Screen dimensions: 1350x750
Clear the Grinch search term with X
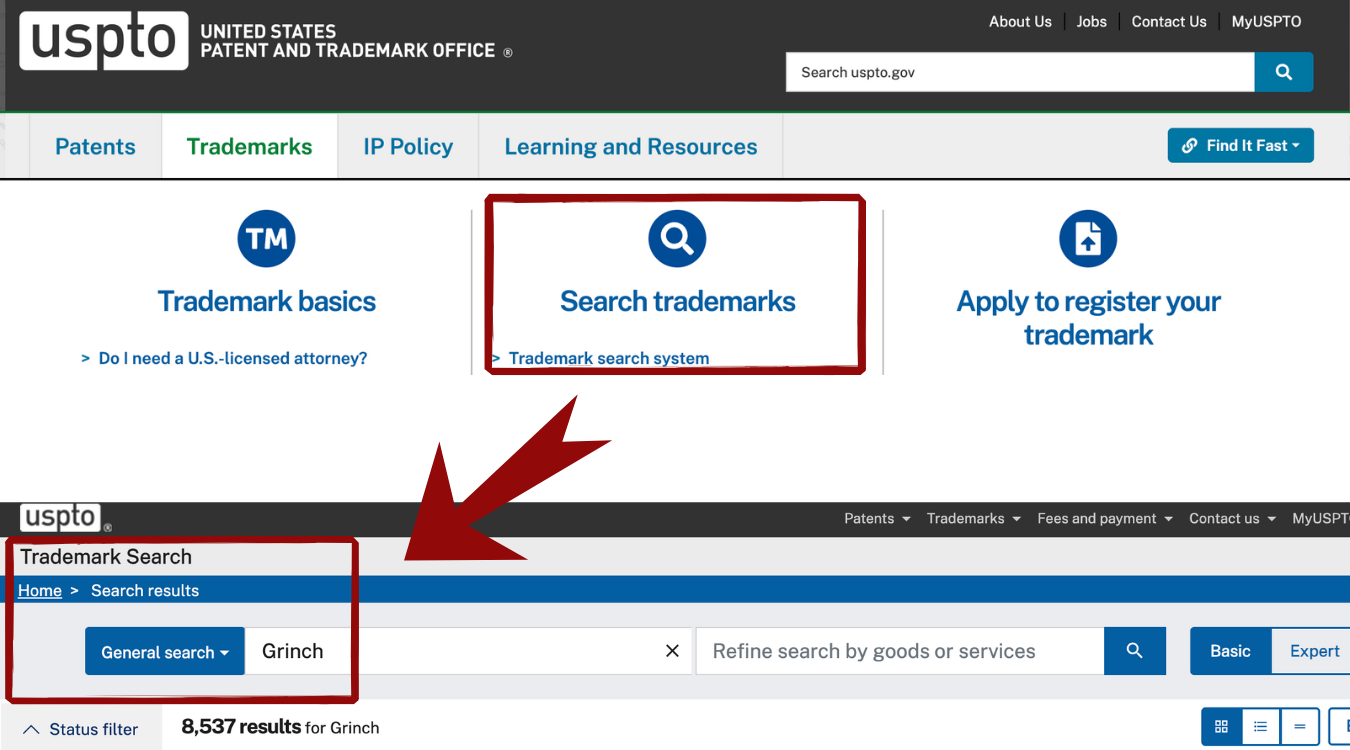point(672,651)
